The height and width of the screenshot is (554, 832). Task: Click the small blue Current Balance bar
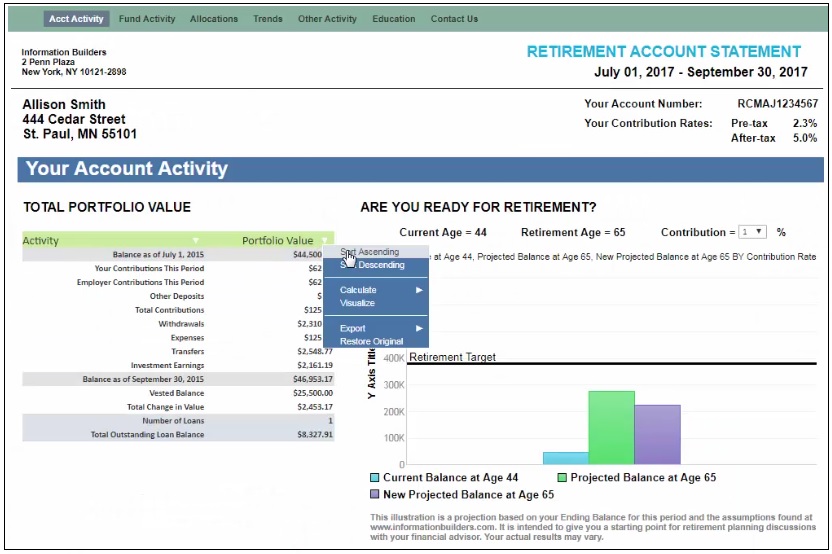click(566, 458)
